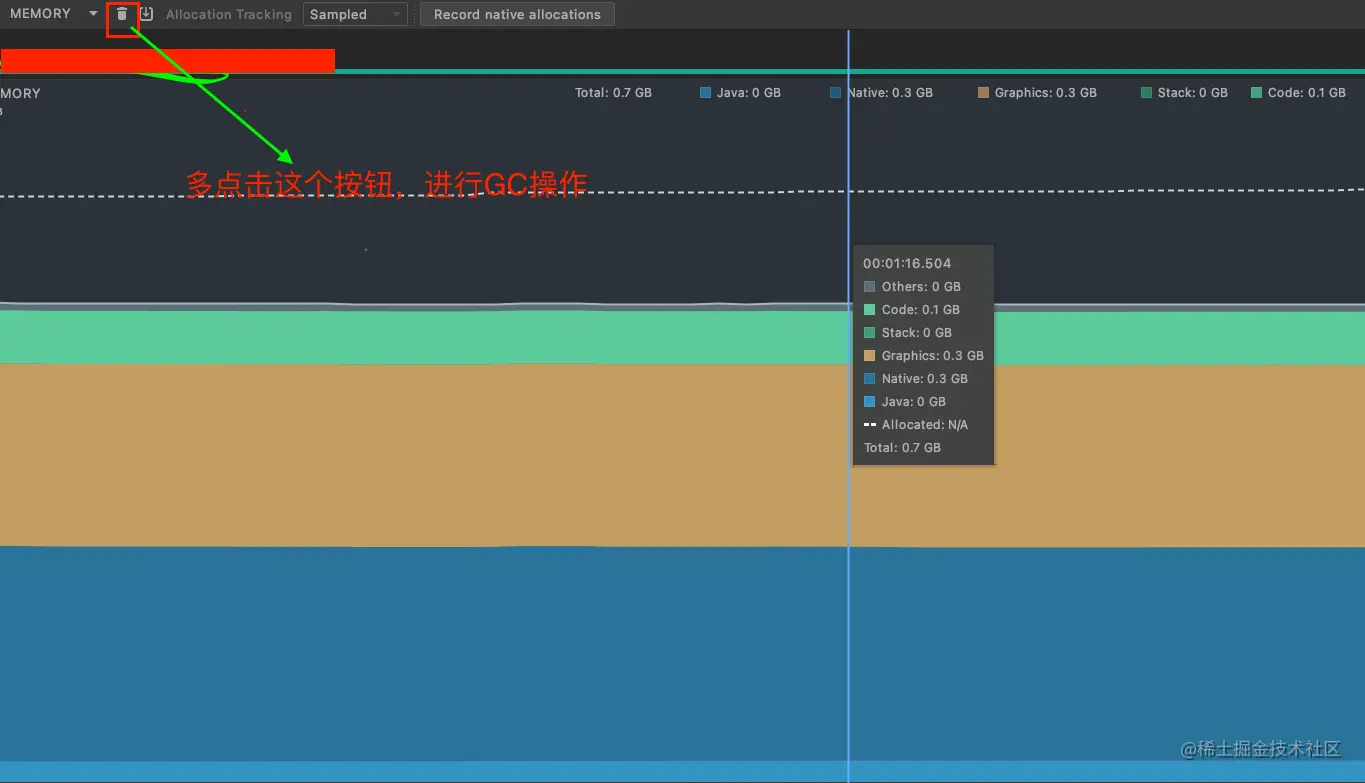Select the Allocation Tracking label
Image resolution: width=1365 pixels, height=783 pixels.
[229, 14]
